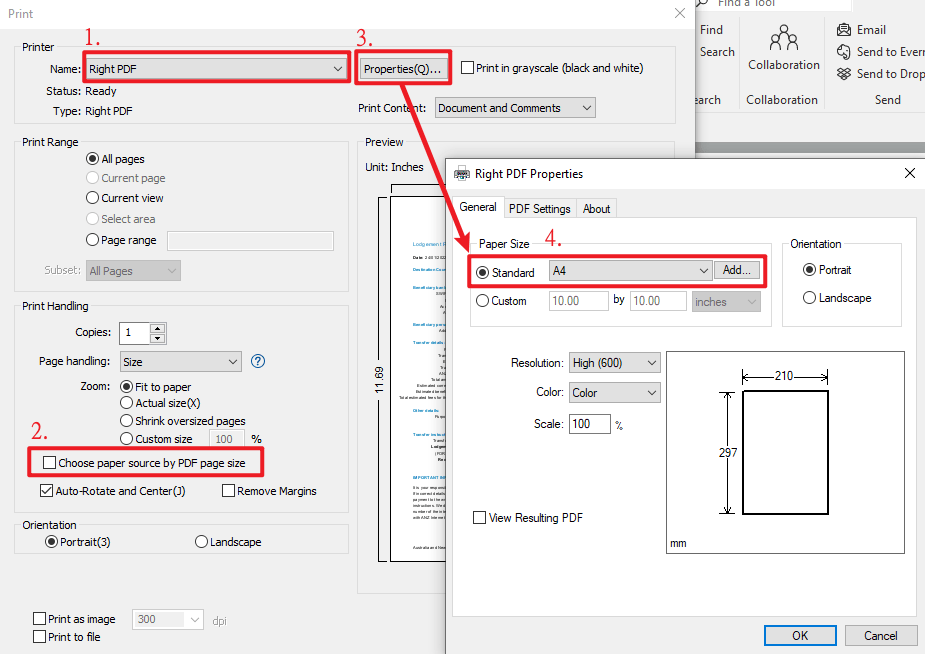Click OK in Right PDF Properties
Viewport: 925px width, 654px height.
(x=800, y=635)
